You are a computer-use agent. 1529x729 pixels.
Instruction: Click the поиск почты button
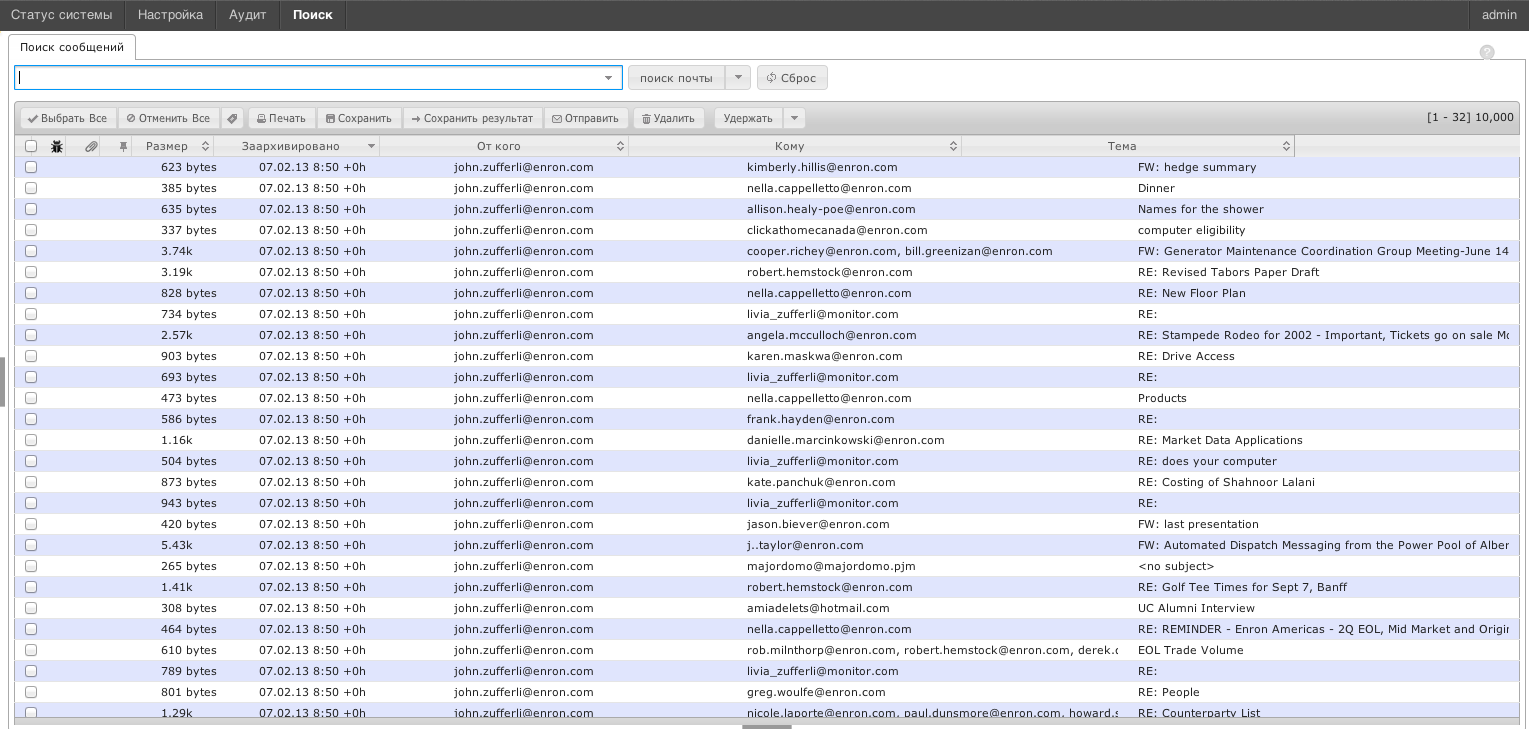click(x=676, y=78)
